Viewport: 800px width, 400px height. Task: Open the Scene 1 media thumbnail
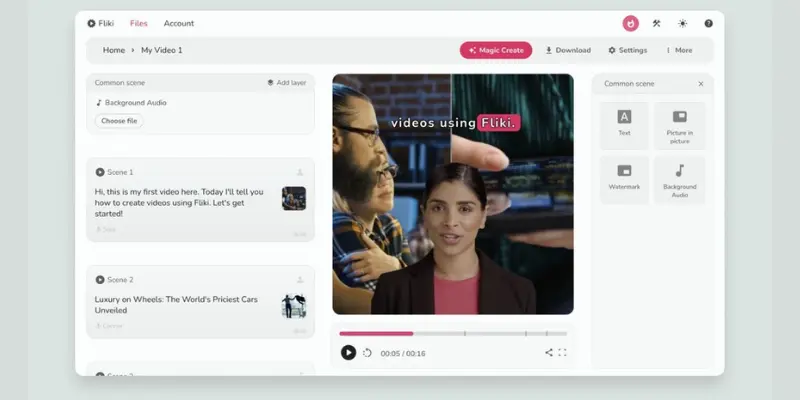(294, 198)
